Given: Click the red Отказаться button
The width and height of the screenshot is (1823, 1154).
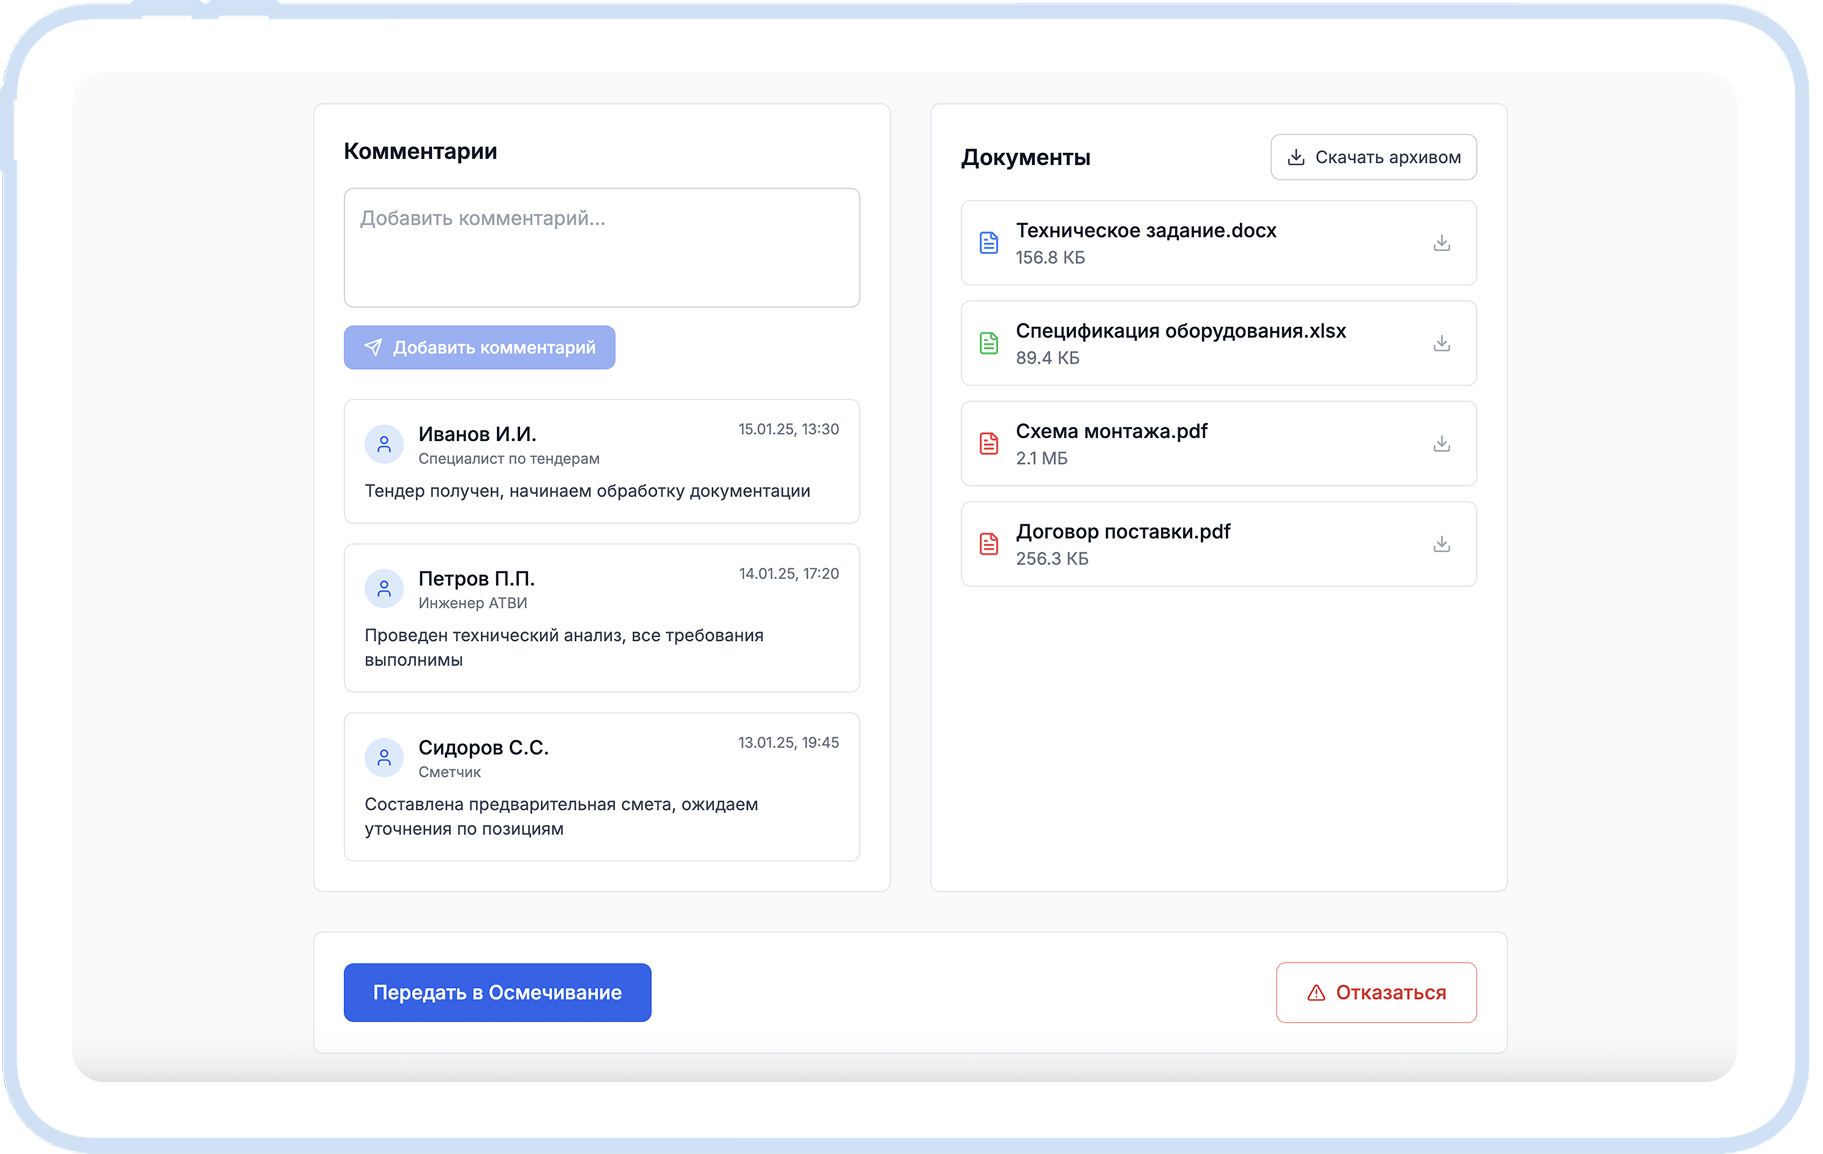Looking at the screenshot, I should pyautogui.click(x=1376, y=992).
